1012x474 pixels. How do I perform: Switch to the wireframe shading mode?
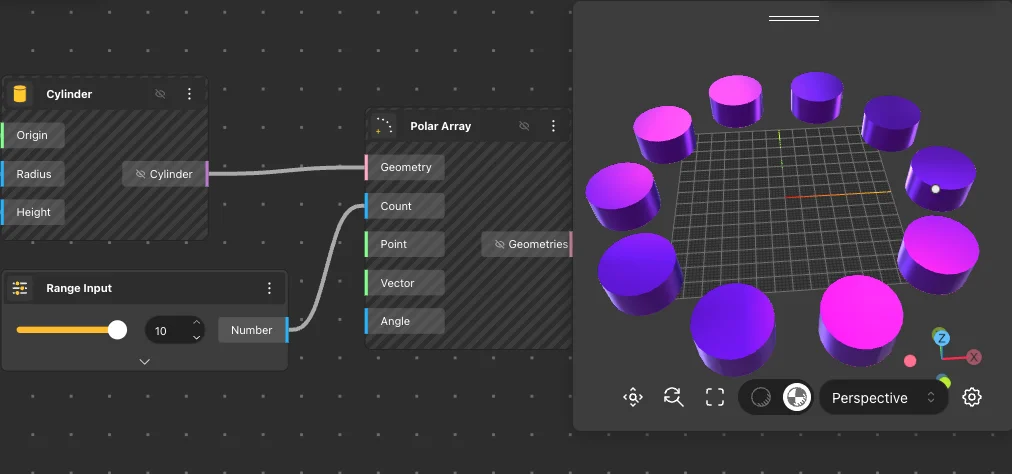click(x=761, y=398)
